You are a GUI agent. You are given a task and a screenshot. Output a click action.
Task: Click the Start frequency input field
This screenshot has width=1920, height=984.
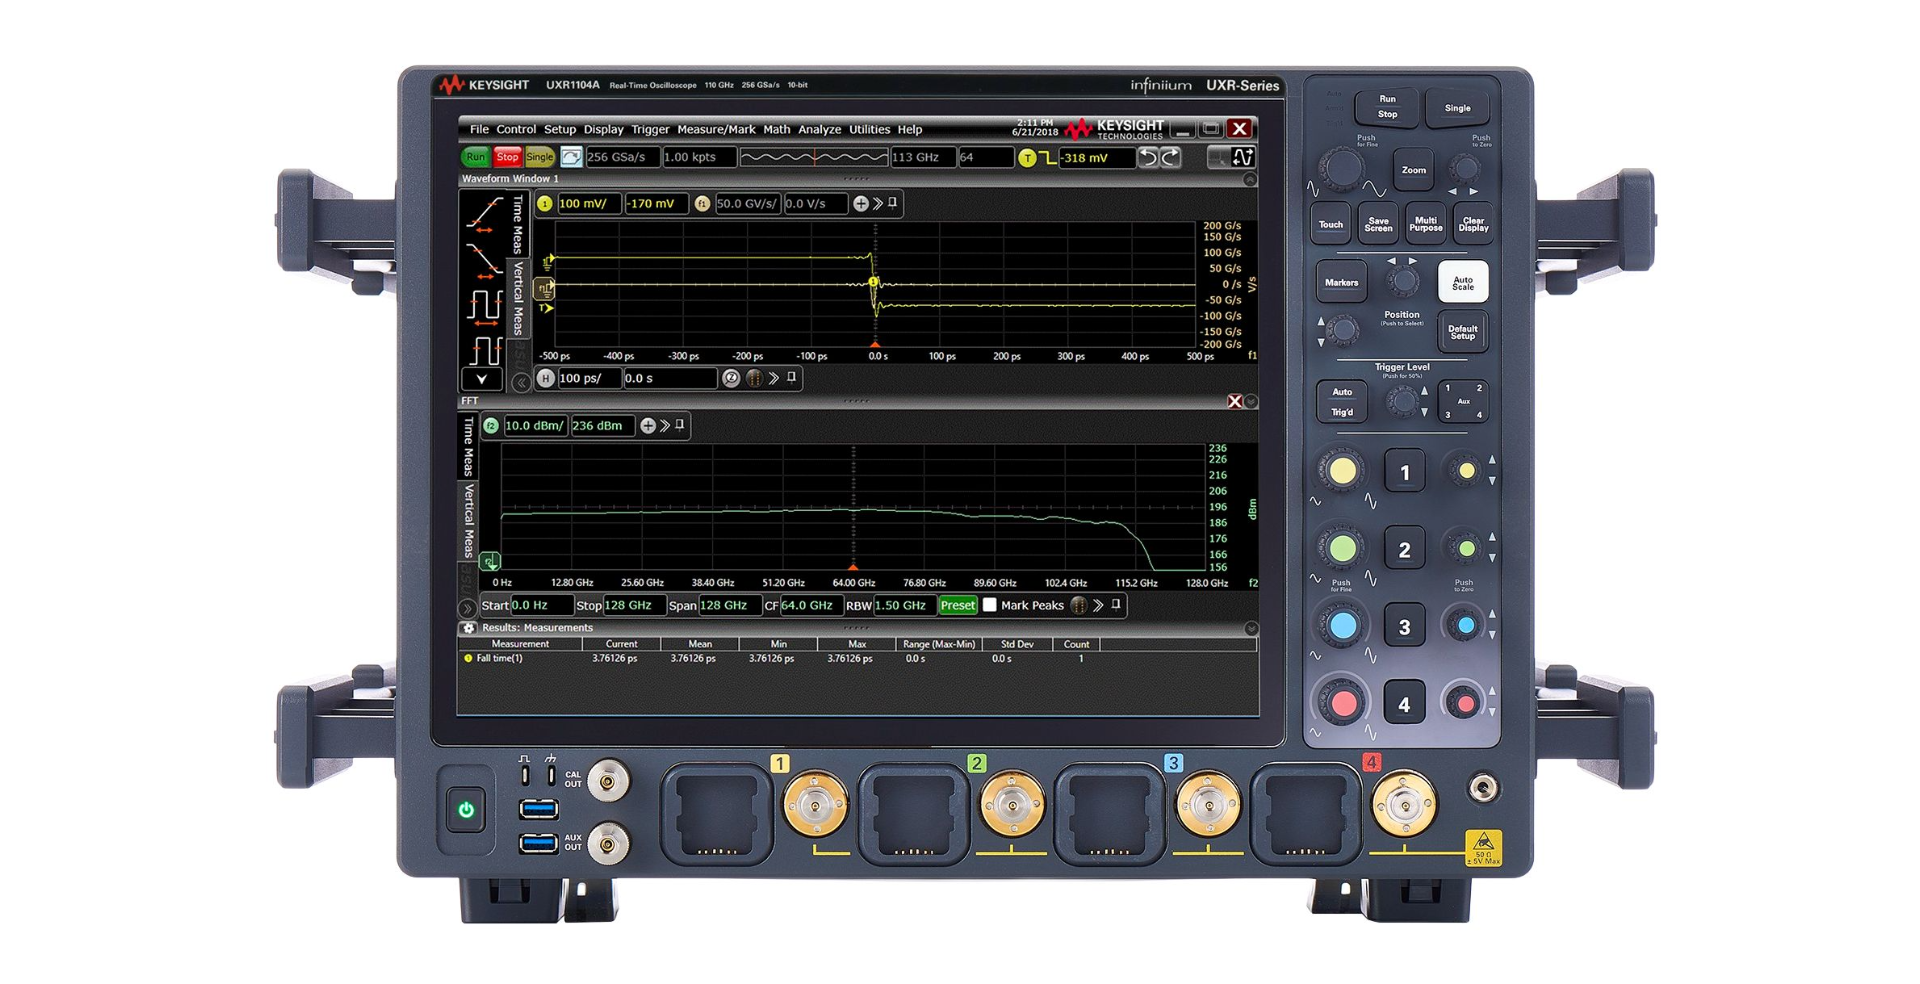click(542, 605)
